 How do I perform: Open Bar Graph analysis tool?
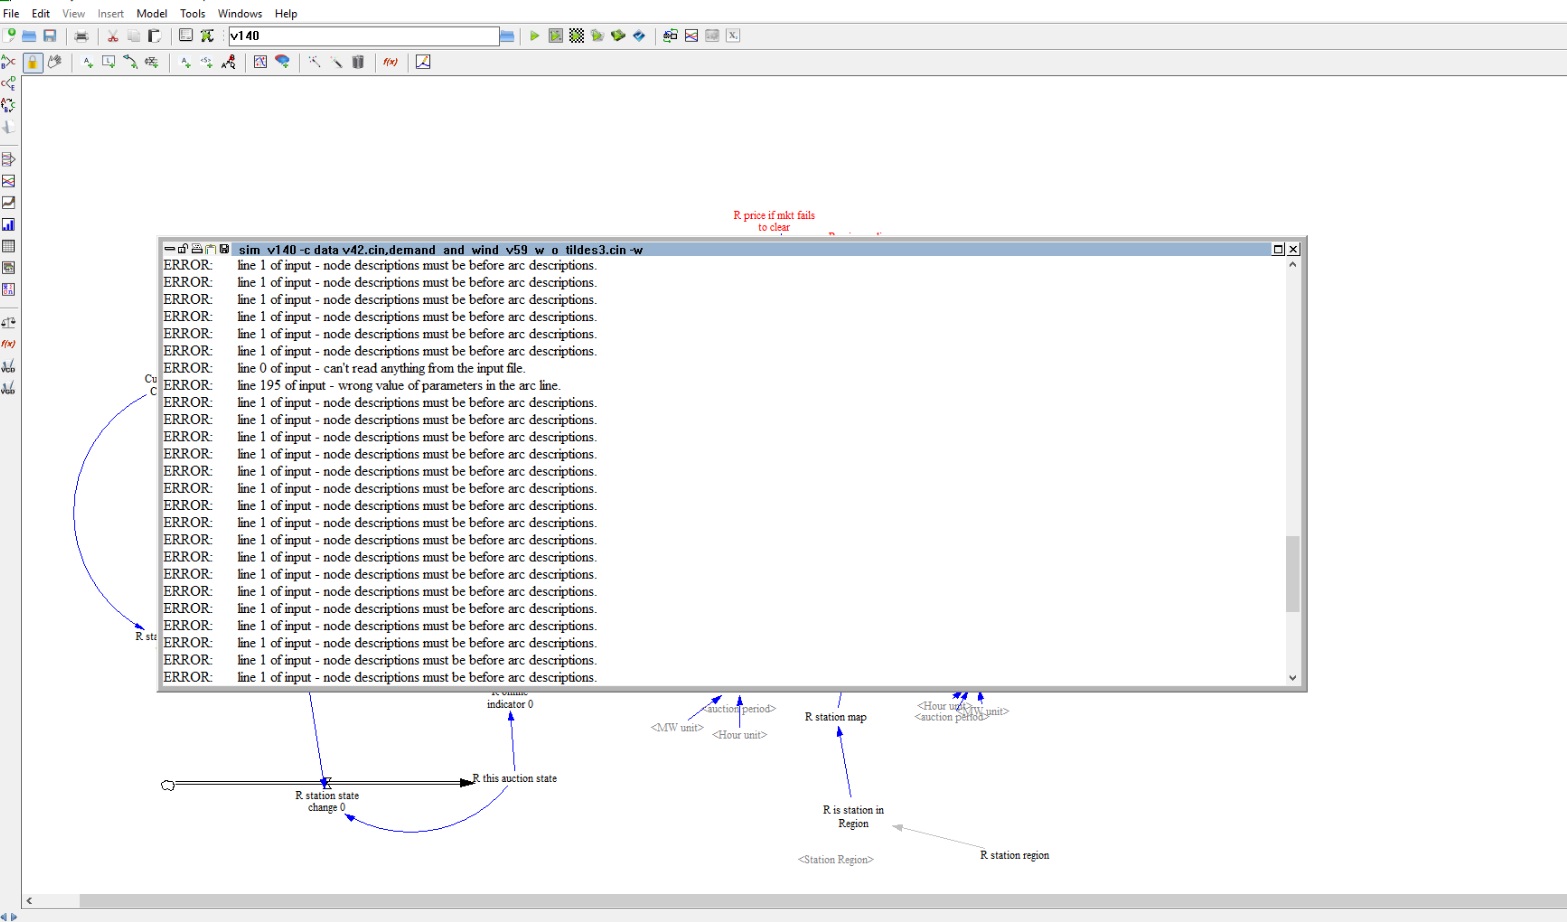[x=9, y=225]
